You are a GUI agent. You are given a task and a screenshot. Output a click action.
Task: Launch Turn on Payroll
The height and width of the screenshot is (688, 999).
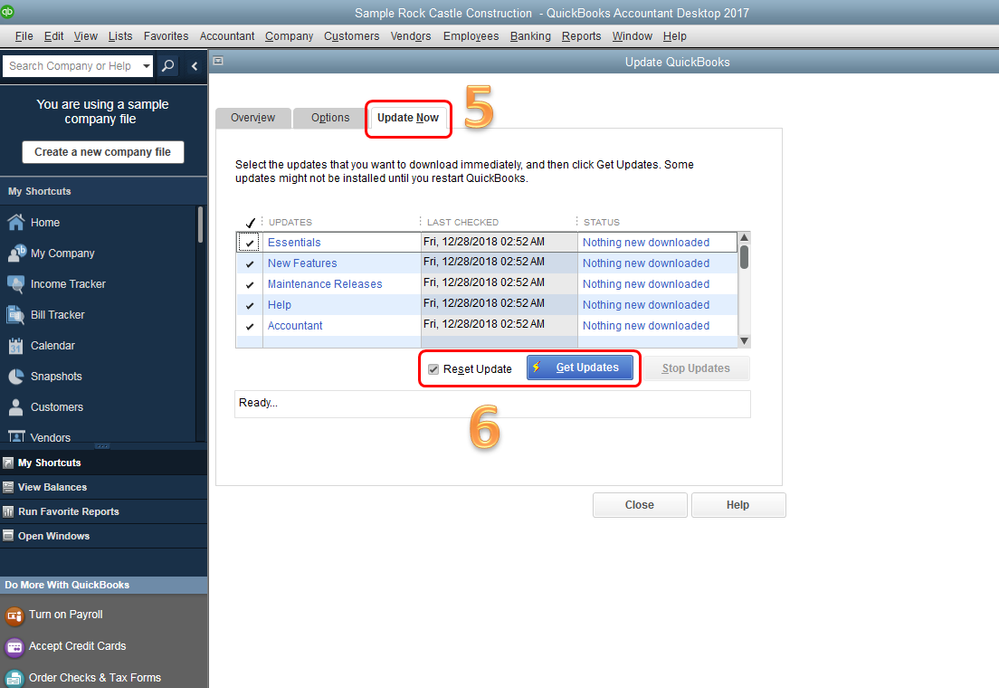pyautogui.click(x=65, y=616)
